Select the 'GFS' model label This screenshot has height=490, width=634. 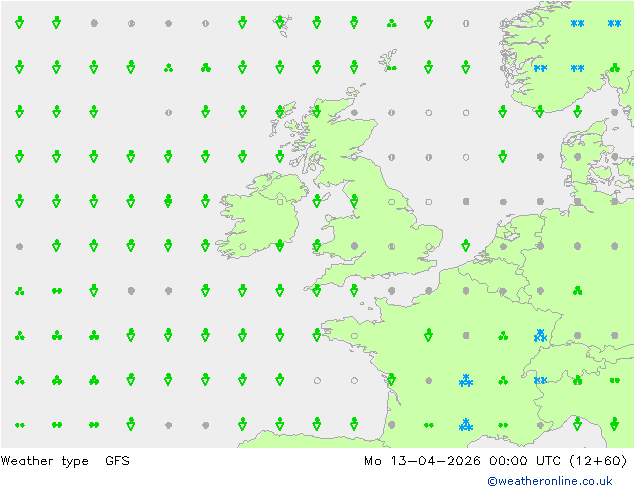tap(117, 460)
